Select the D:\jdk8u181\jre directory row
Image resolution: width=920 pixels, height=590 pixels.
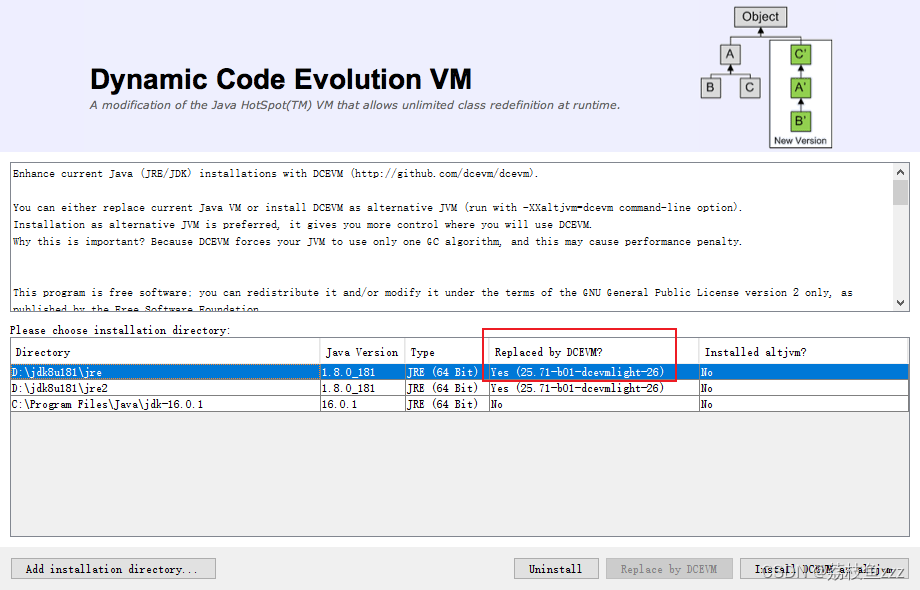pyautogui.click(x=459, y=372)
